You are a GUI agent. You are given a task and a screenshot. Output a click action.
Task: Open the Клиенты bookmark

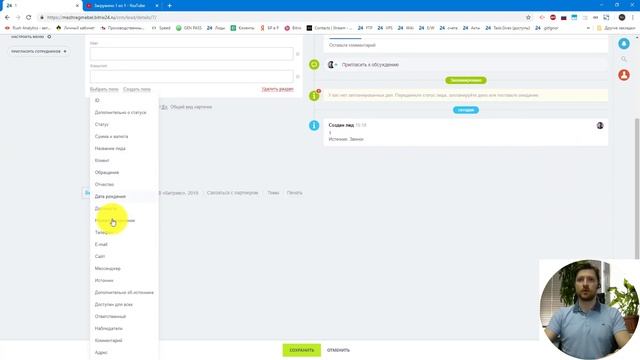(x=242, y=28)
